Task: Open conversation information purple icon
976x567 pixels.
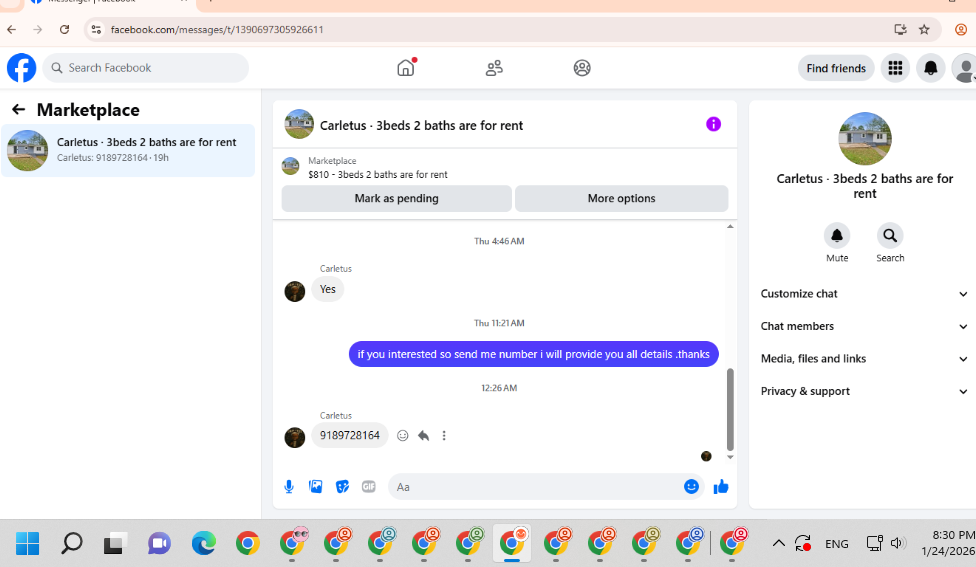Action: tap(713, 124)
